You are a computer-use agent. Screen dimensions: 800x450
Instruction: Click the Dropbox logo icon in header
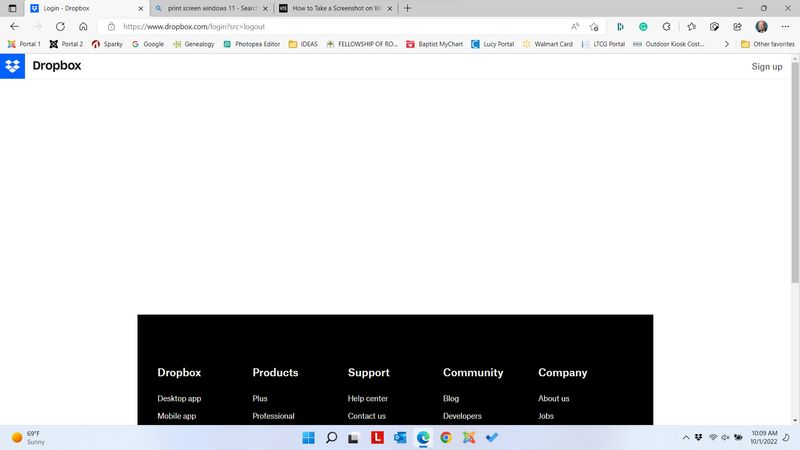tap(12, 66)
